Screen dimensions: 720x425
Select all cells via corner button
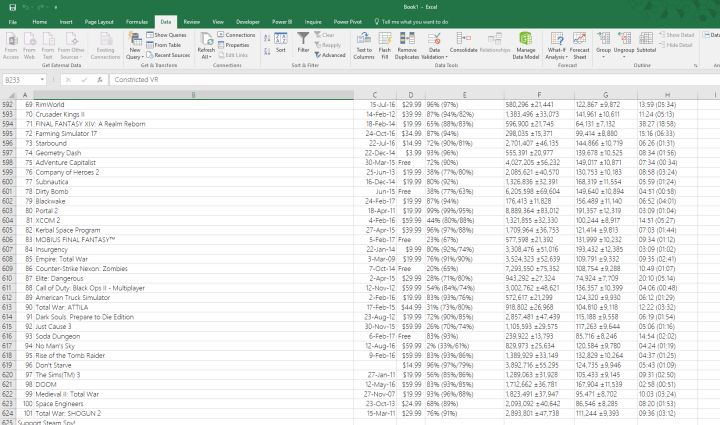pos(11,95)
